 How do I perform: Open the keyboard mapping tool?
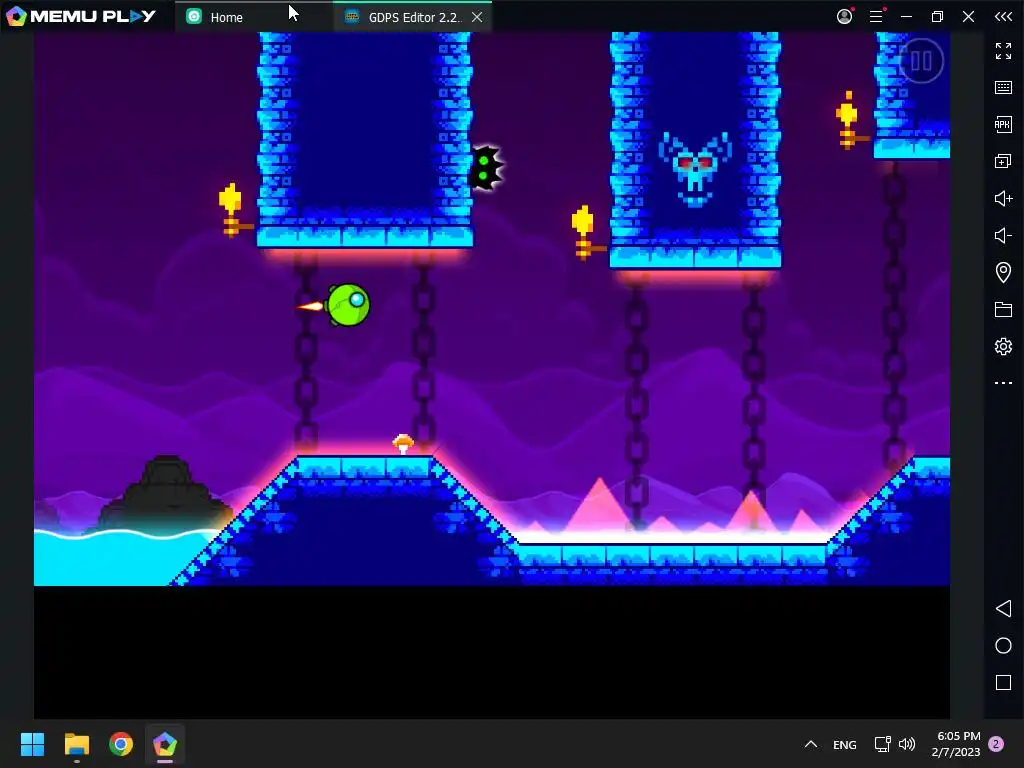pyautogui.click(x=1003, y=88)
